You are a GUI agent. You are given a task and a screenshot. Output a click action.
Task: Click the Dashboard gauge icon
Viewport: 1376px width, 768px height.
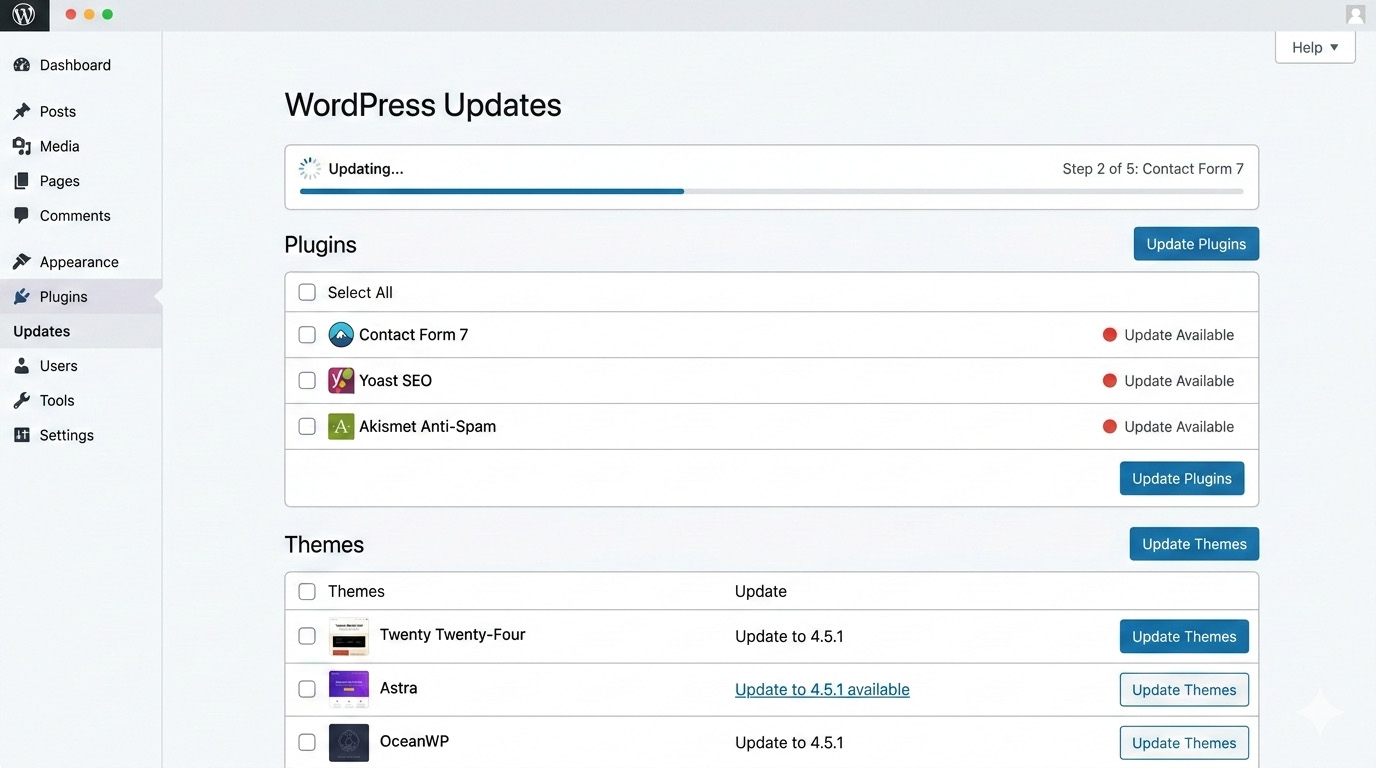tap(22, 65)
